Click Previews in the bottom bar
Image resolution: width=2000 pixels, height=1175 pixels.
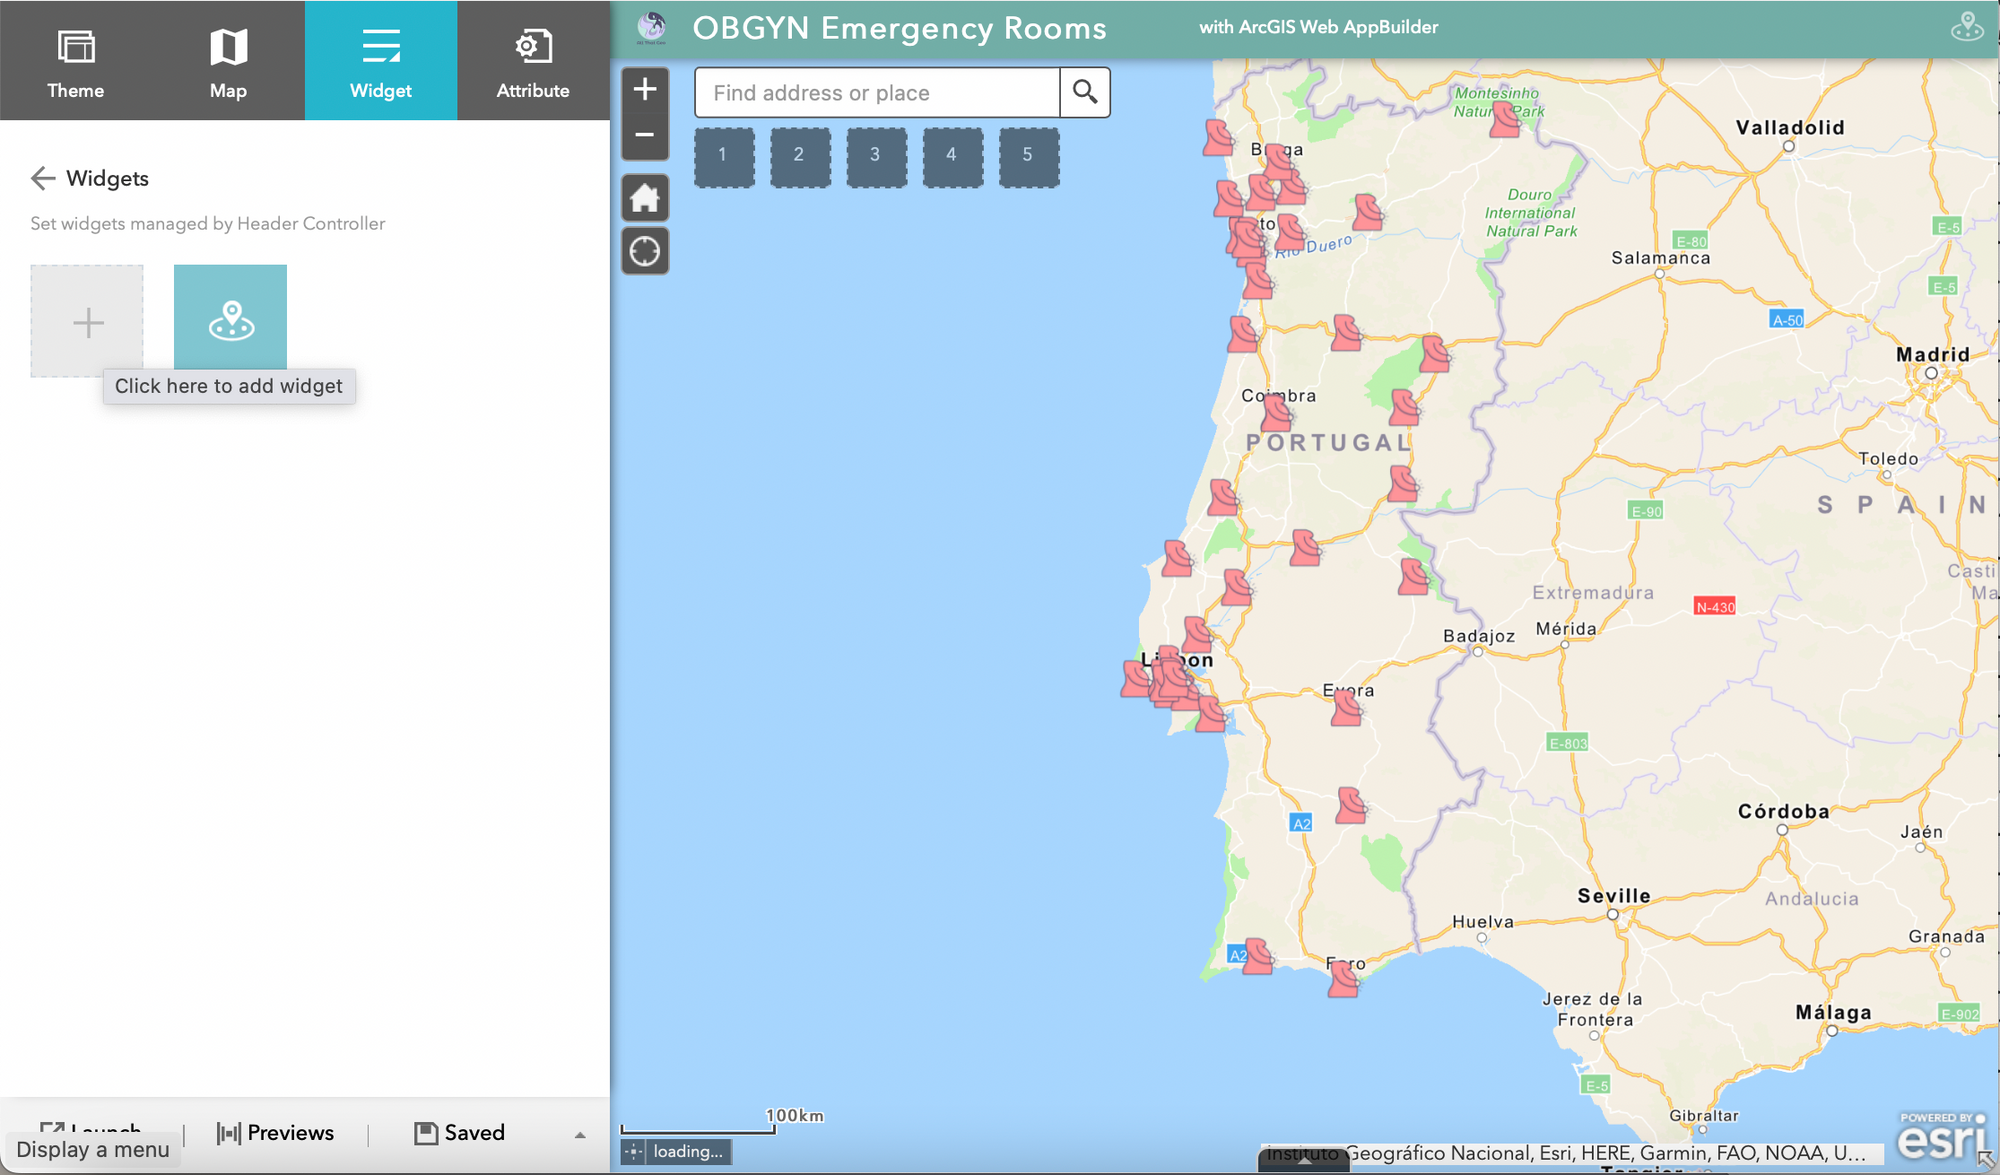[x=276, y=1133]
